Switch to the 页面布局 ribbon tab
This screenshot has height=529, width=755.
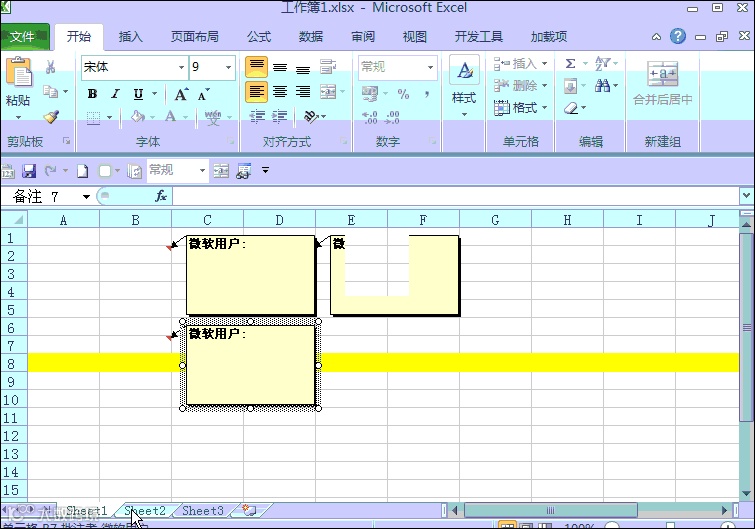point(195,37)
